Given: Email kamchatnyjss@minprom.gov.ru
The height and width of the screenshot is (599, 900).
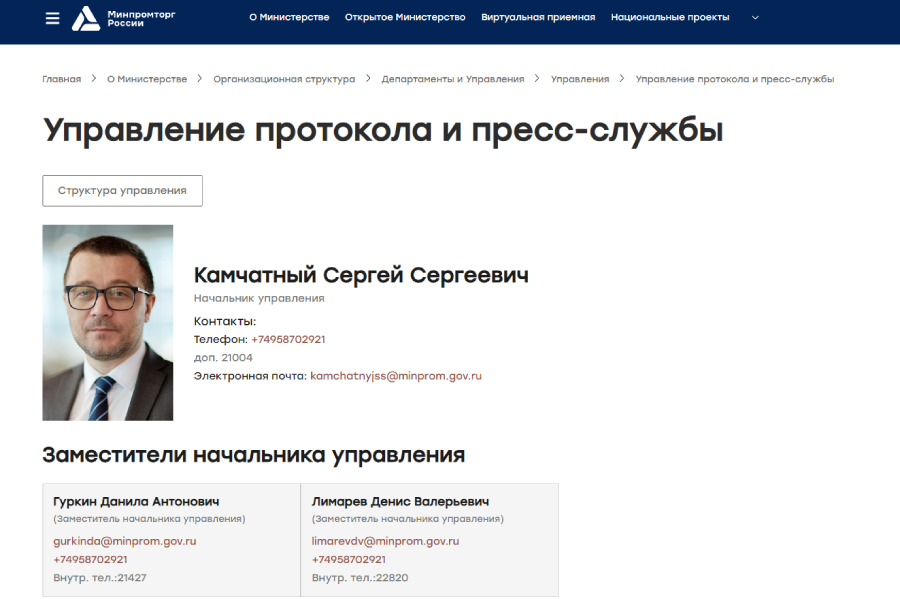Looking at the screenshot, I should click(x=397, y=376).
